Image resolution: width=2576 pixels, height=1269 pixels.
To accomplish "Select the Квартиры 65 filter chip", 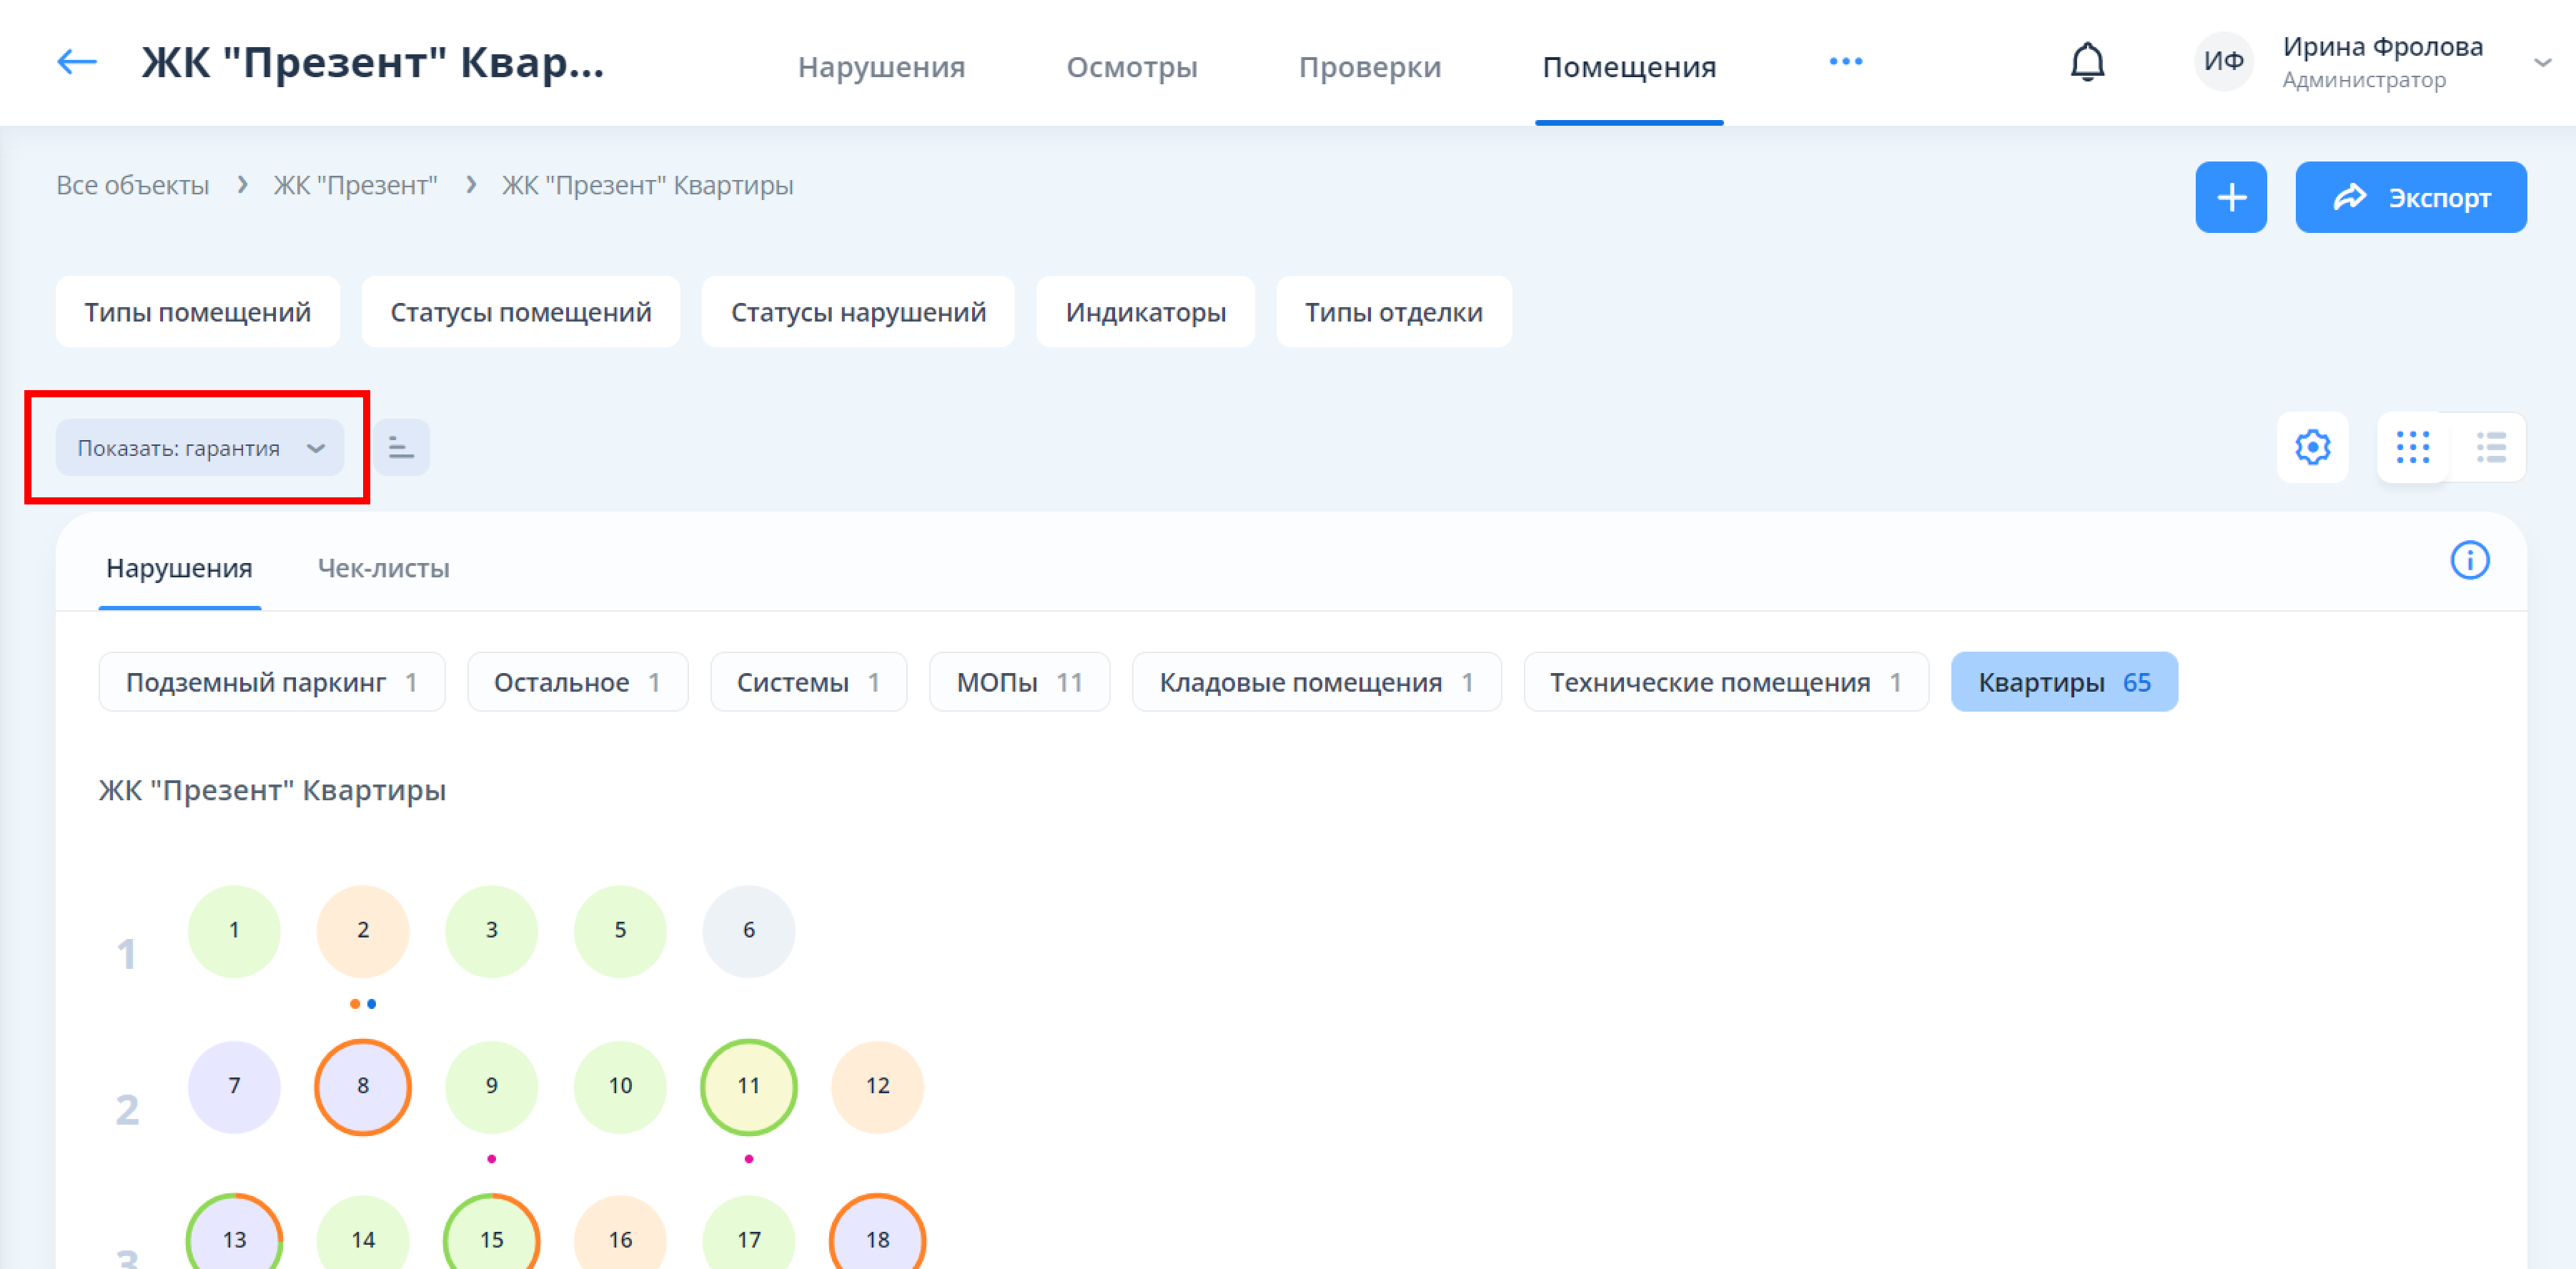I will (x=2063, y=682).
